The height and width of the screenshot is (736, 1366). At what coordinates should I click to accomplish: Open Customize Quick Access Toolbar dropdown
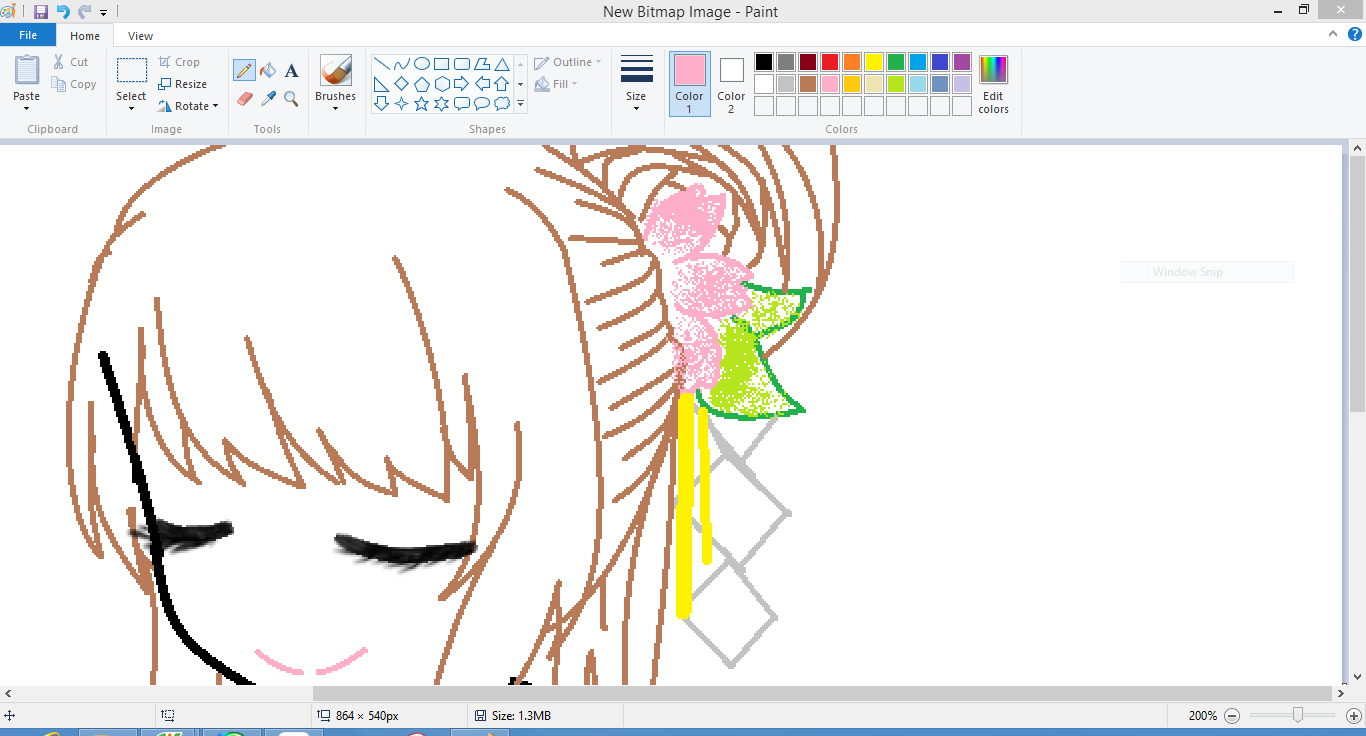pyautogui.click(x=103, y=13)
